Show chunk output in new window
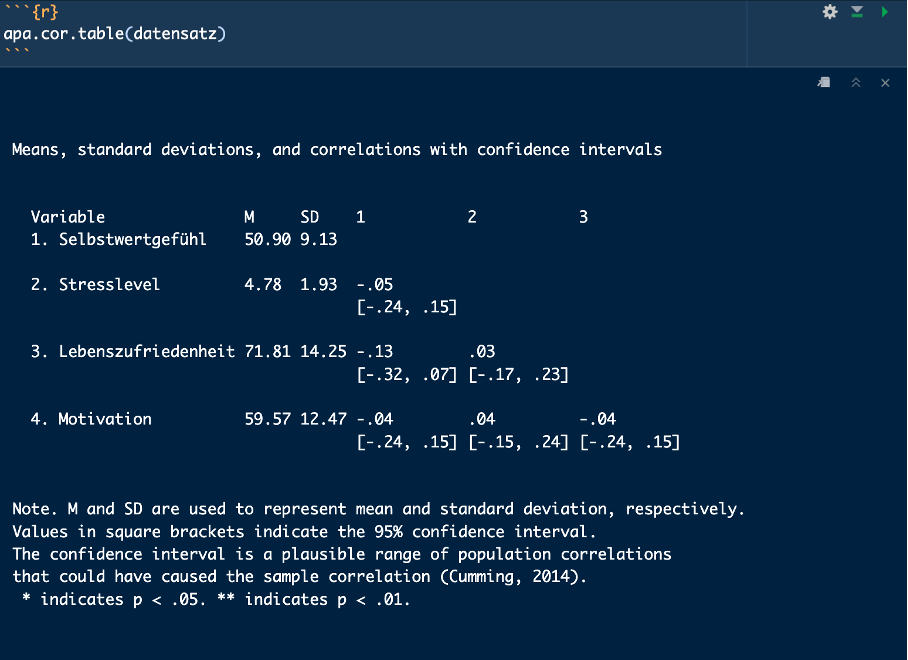 click(823, 83)
